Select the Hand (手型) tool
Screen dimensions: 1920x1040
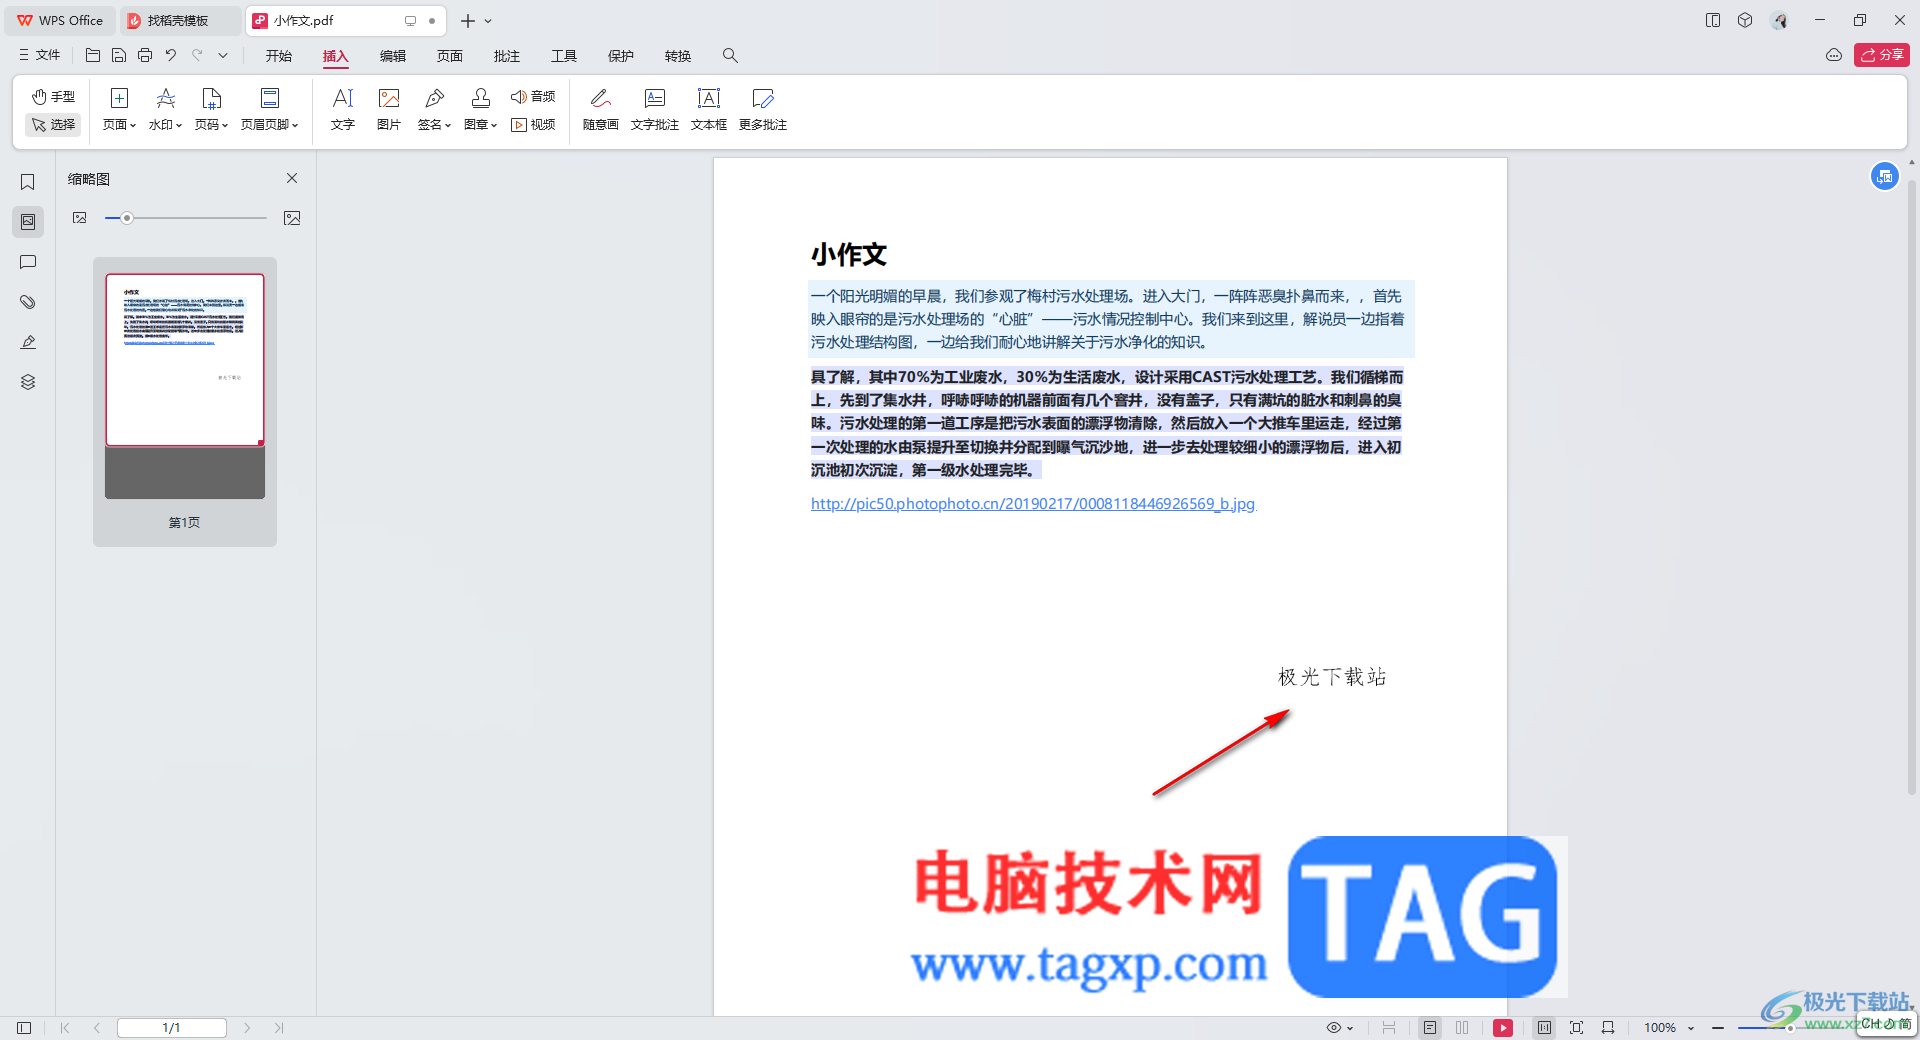pos(53,96)
